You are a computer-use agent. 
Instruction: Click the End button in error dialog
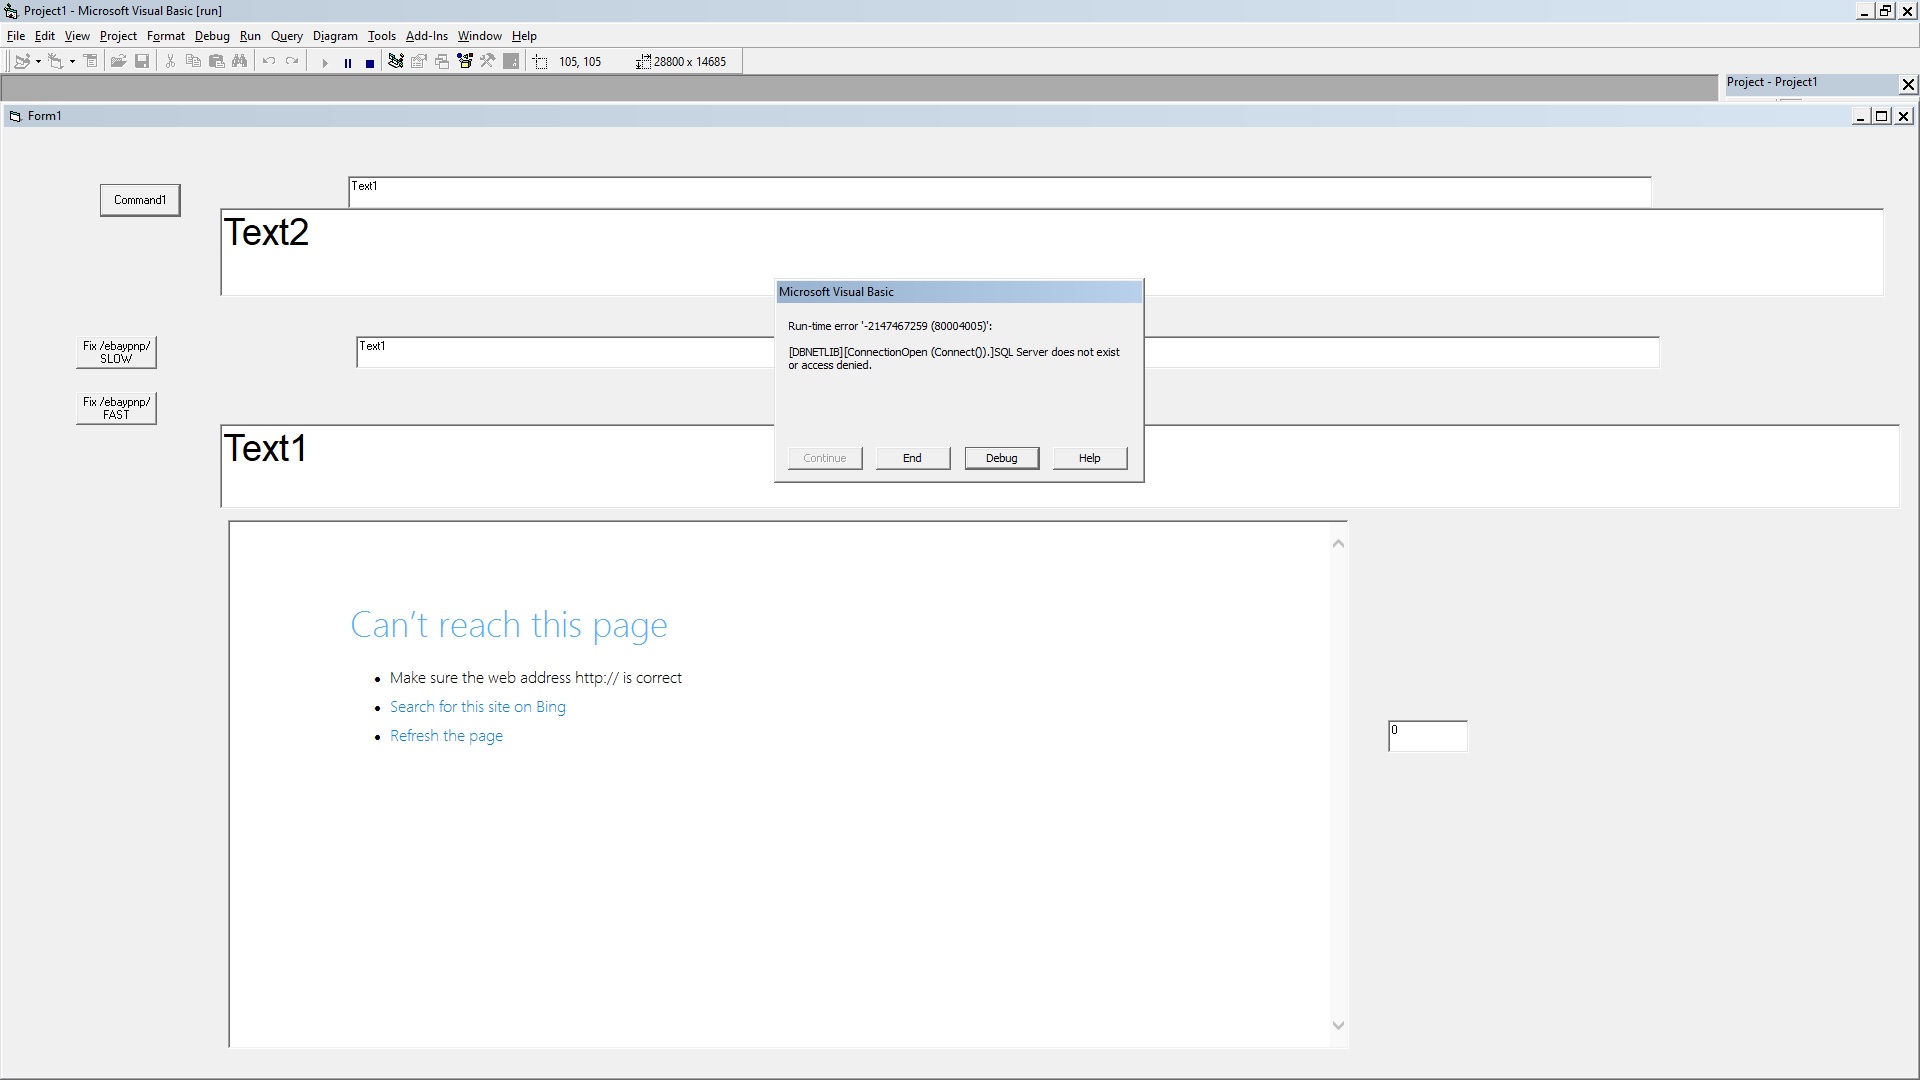(913, 458)
